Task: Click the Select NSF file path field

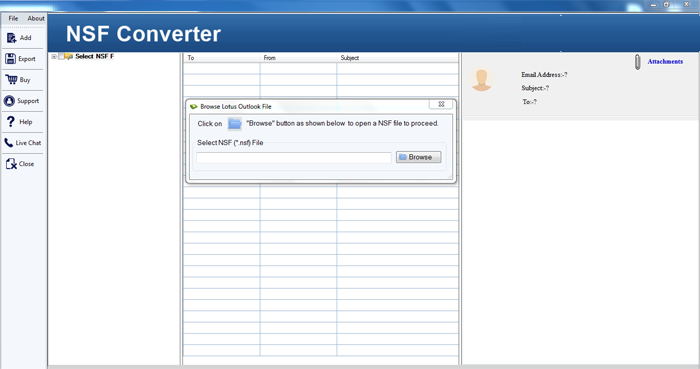Action: pos(294,158)
